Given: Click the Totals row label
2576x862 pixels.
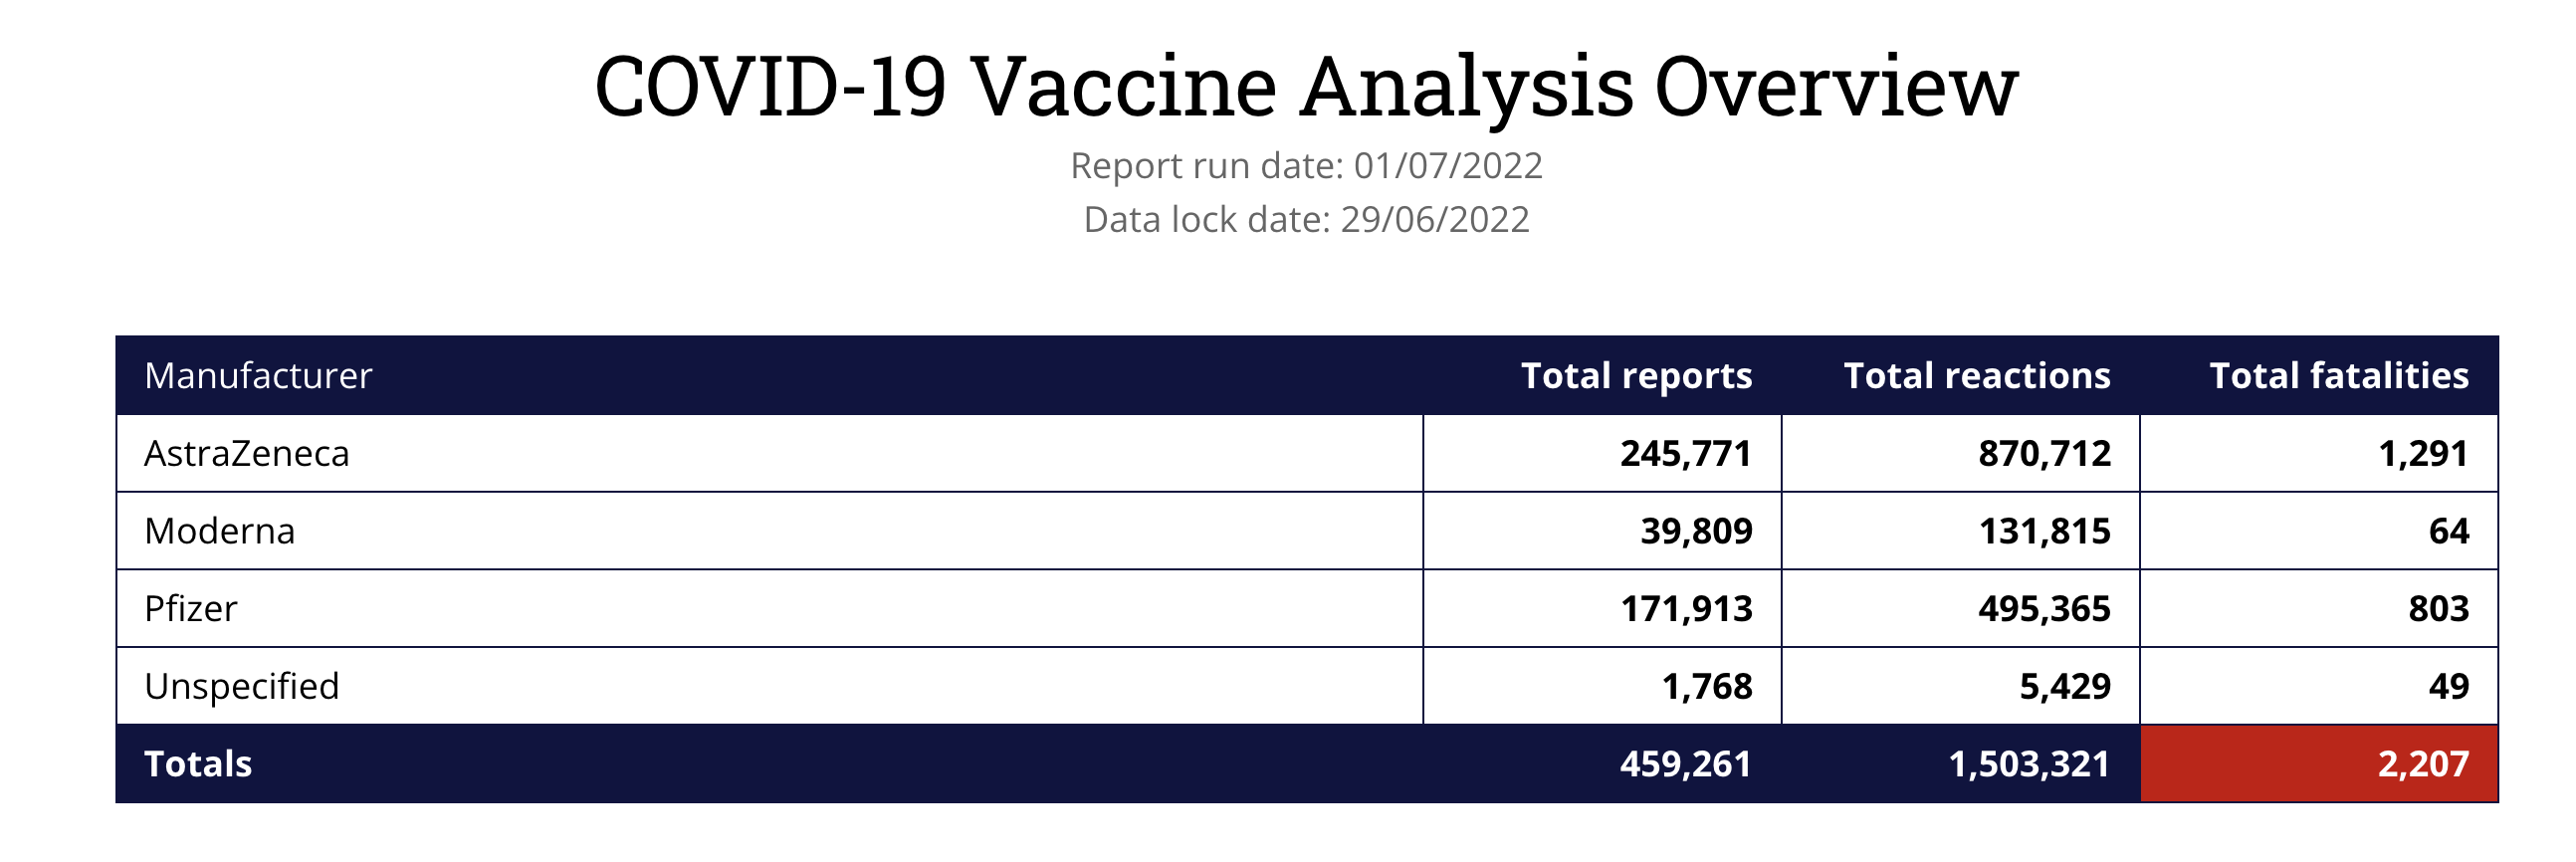Looking at the screenshot, I should [198, 765].
